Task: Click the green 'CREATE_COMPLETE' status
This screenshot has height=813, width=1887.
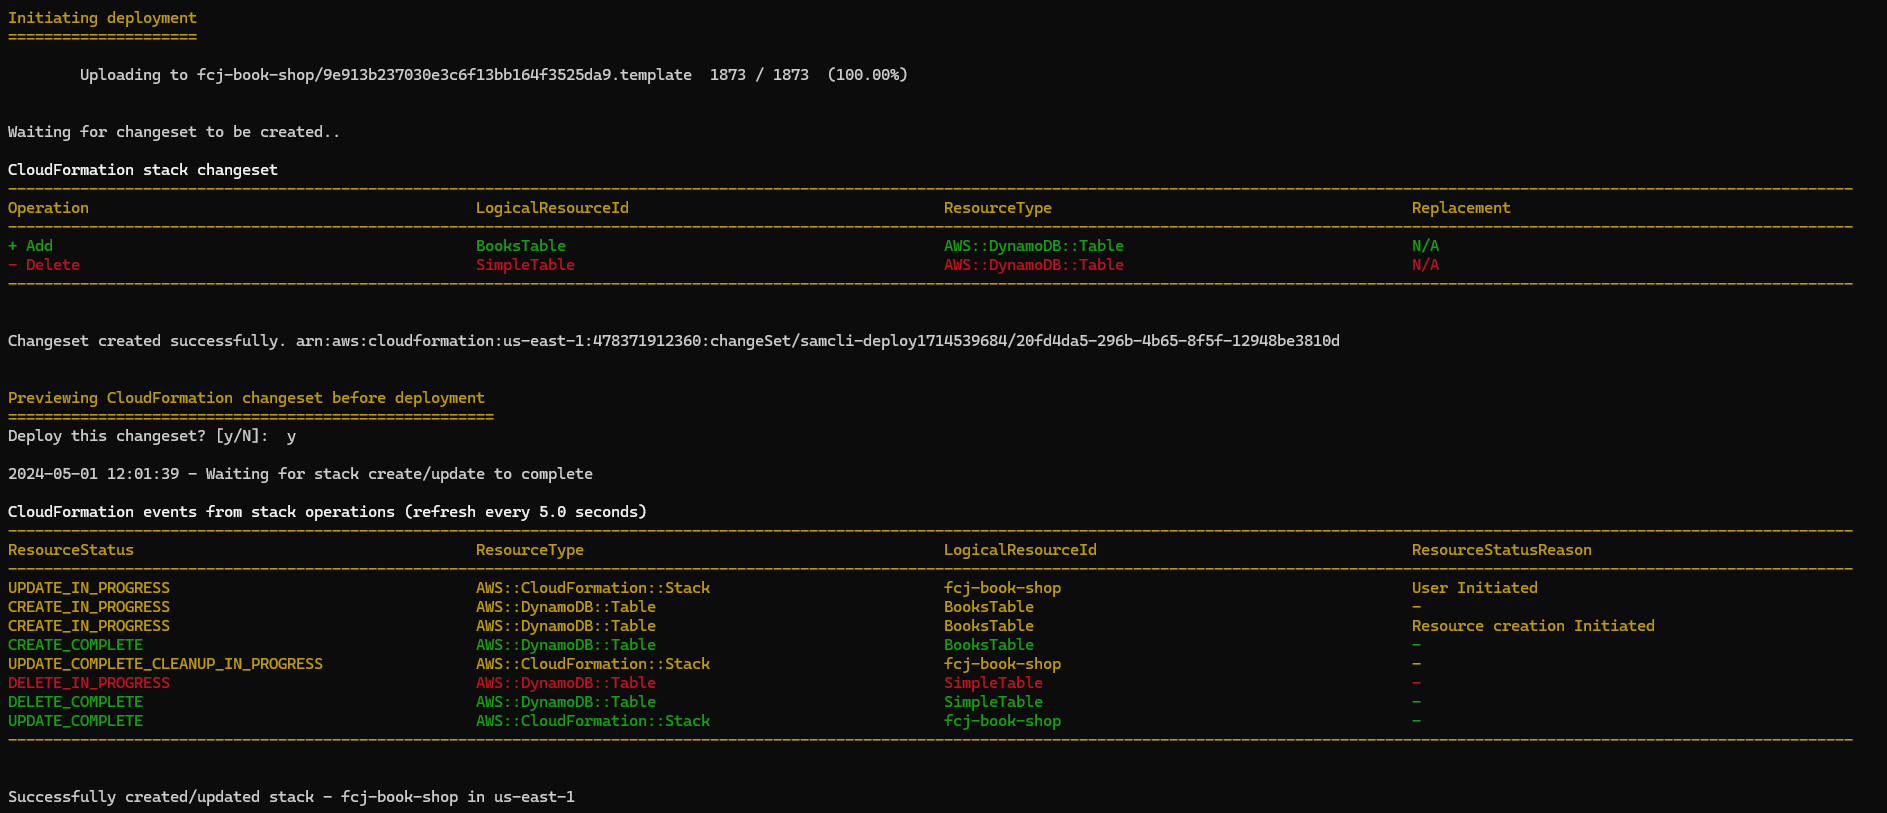Action: (75, 645)
